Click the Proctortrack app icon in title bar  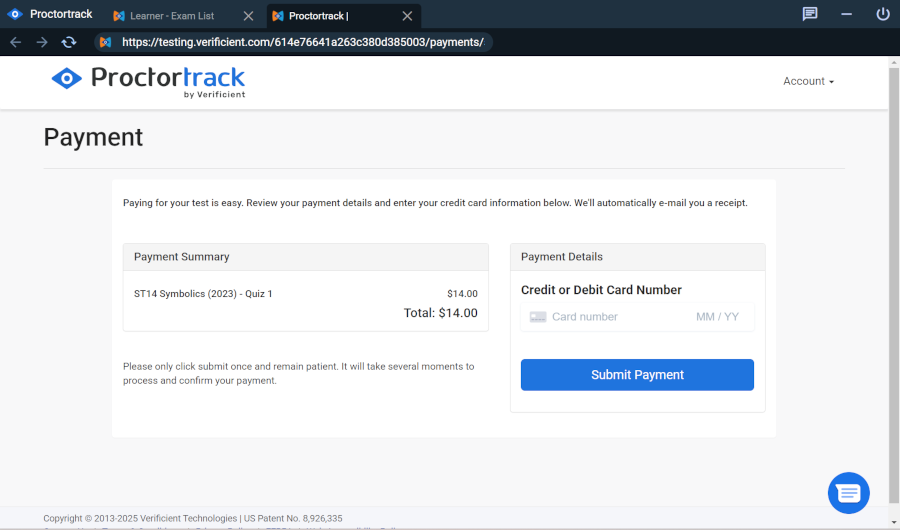15,14
